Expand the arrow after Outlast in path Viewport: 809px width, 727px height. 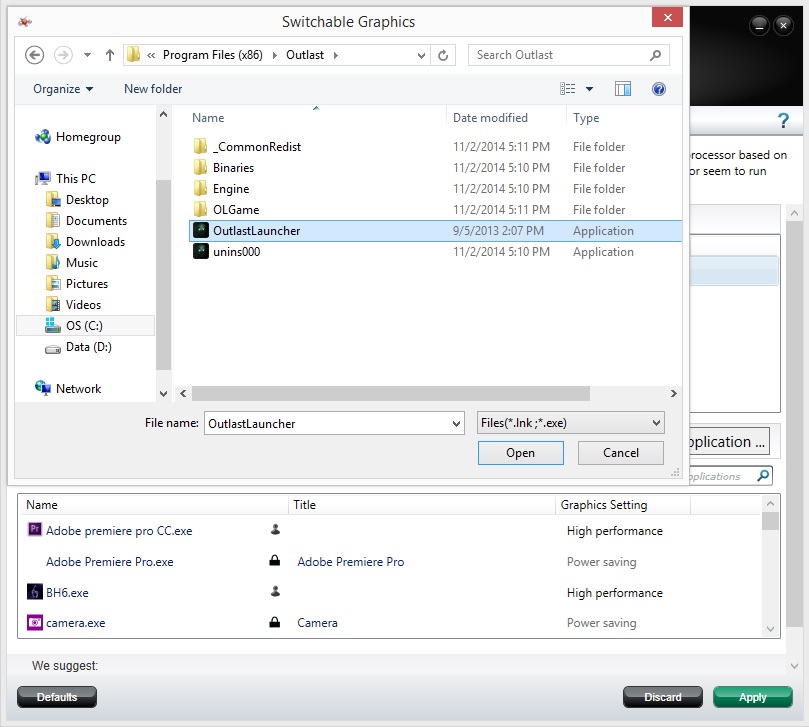[336, 55]
